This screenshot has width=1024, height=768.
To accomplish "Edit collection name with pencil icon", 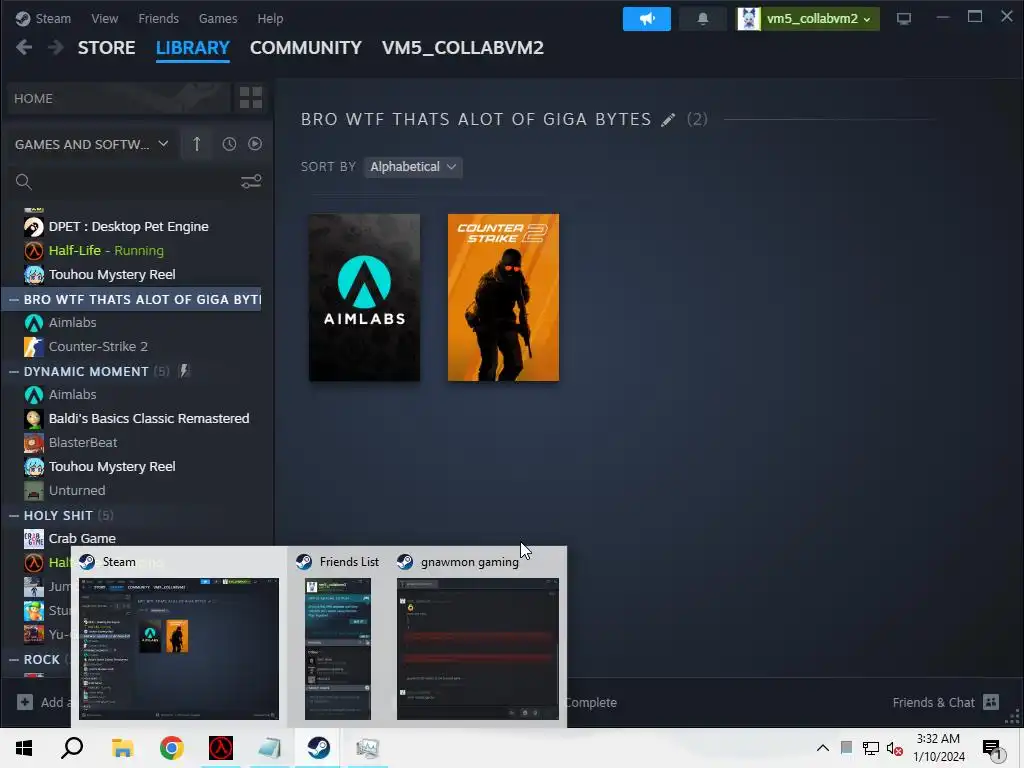I will 667,120.
